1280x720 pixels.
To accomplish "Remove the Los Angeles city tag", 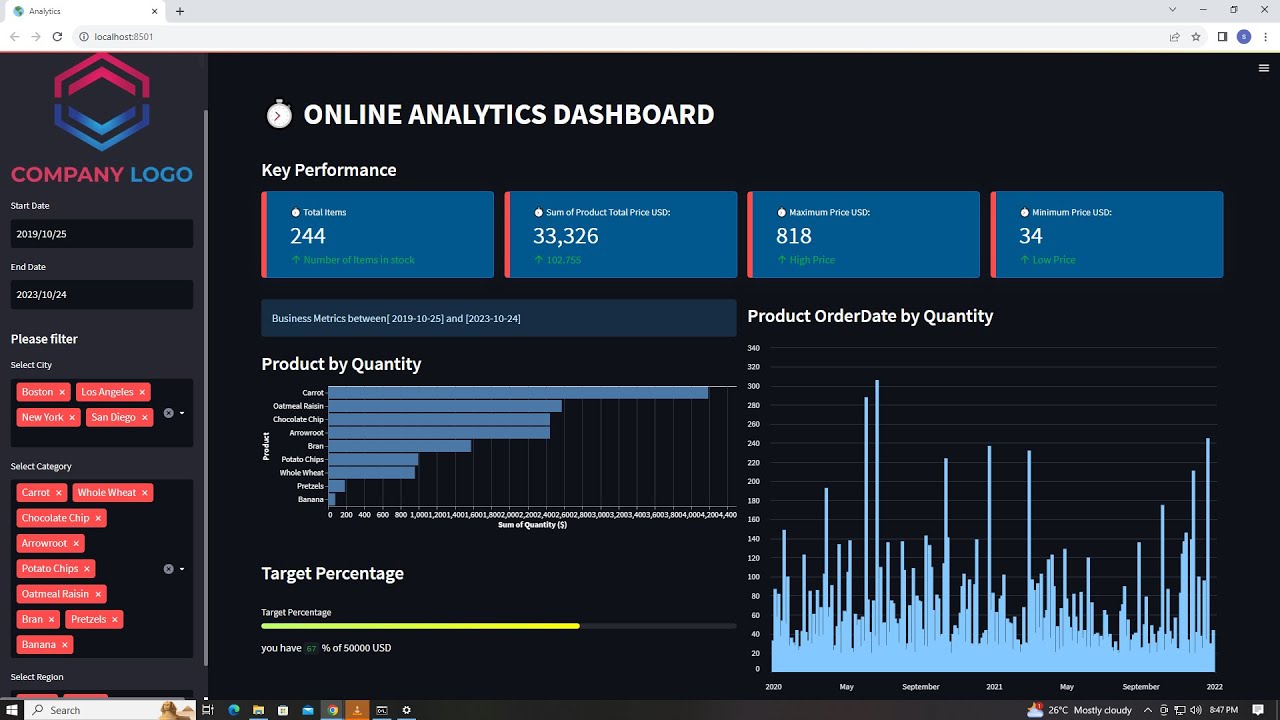I will (x=142, y=392).
